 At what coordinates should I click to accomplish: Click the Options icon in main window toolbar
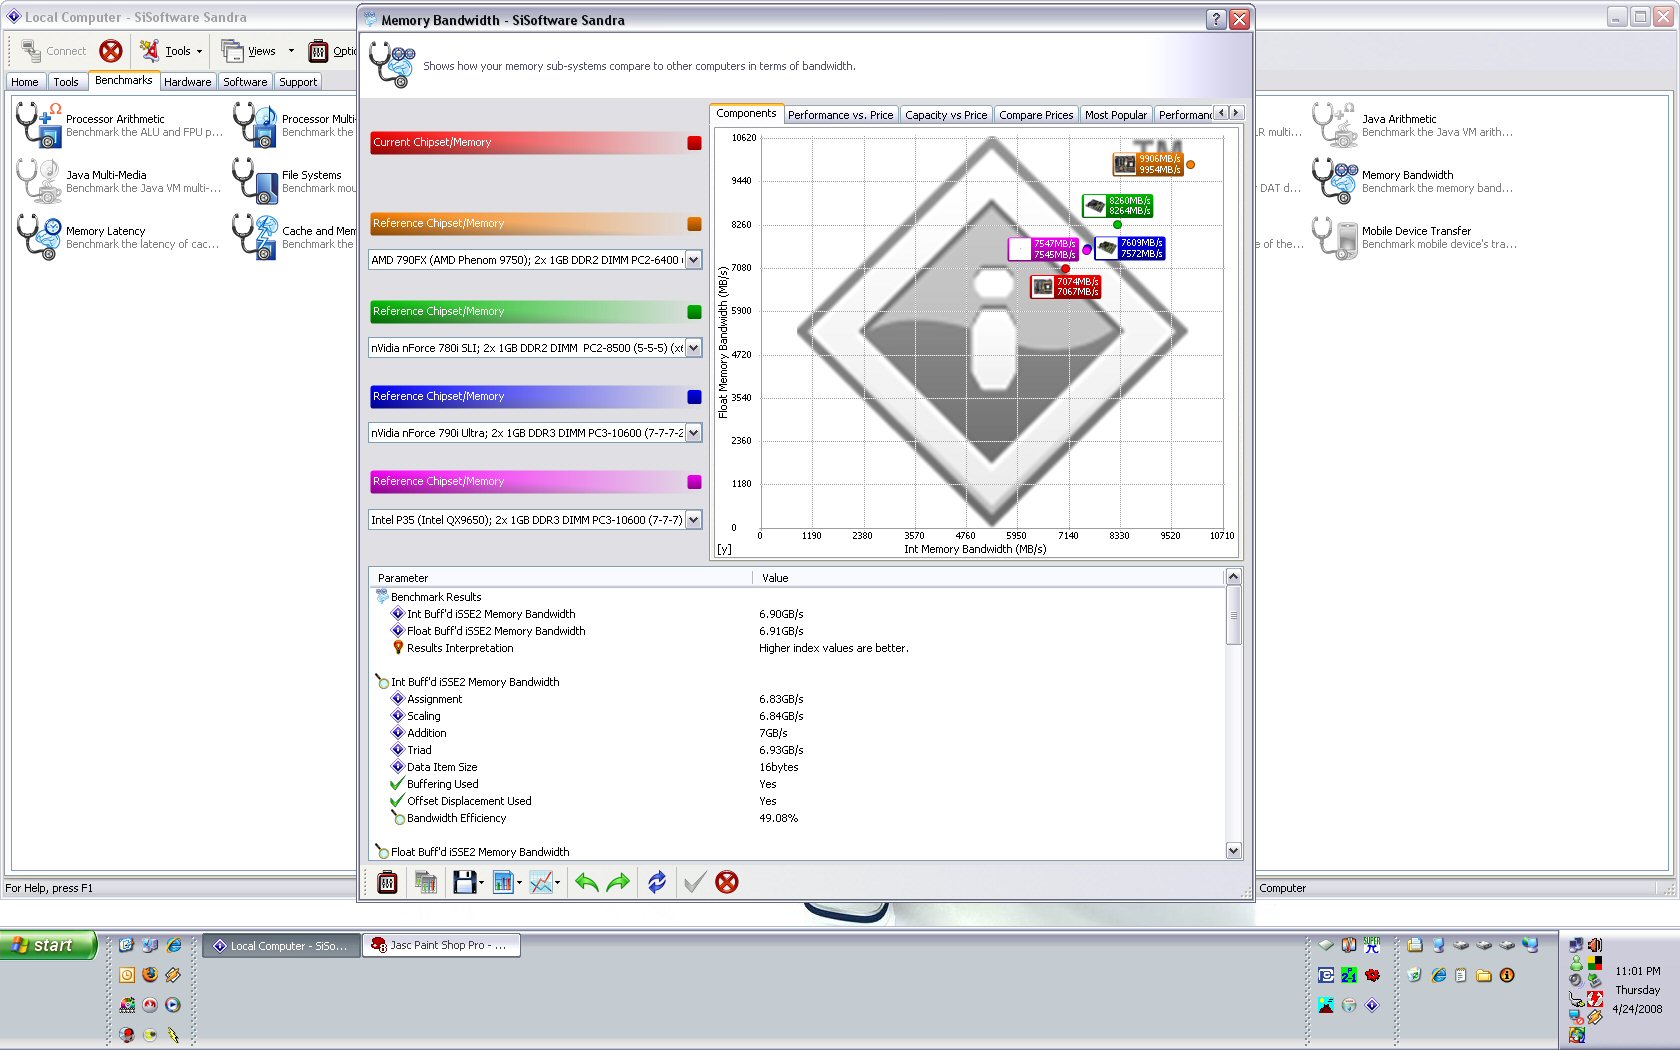[318, 51]
